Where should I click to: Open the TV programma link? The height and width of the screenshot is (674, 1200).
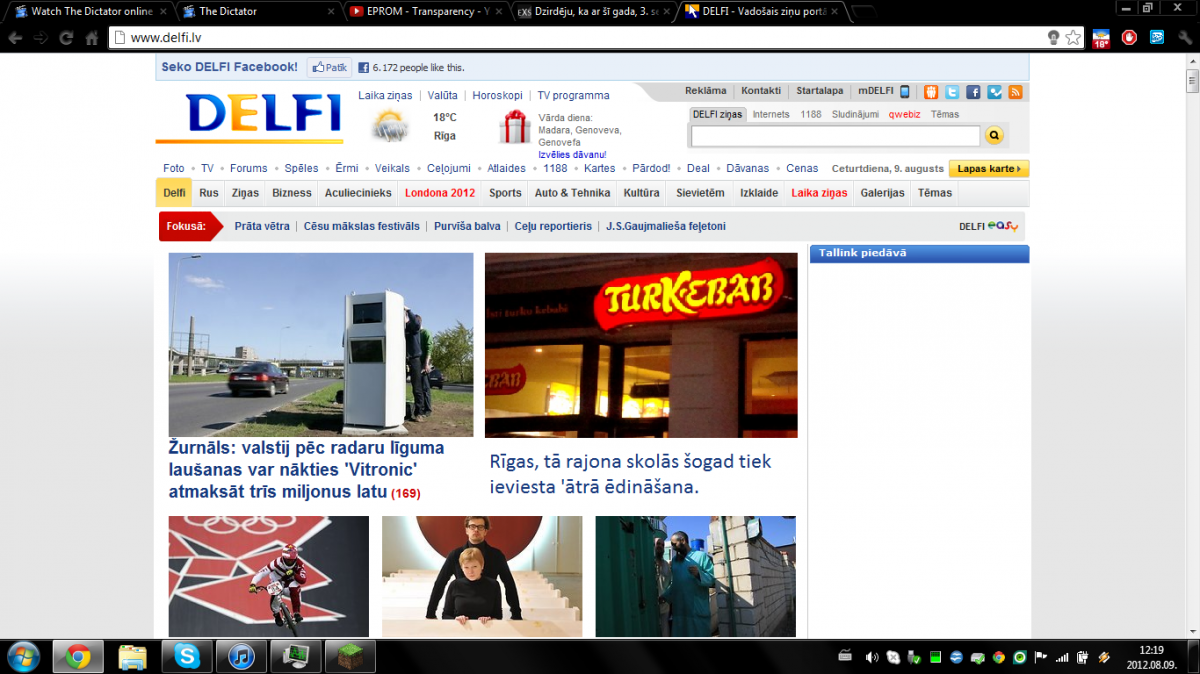click(x=573, y=96)
